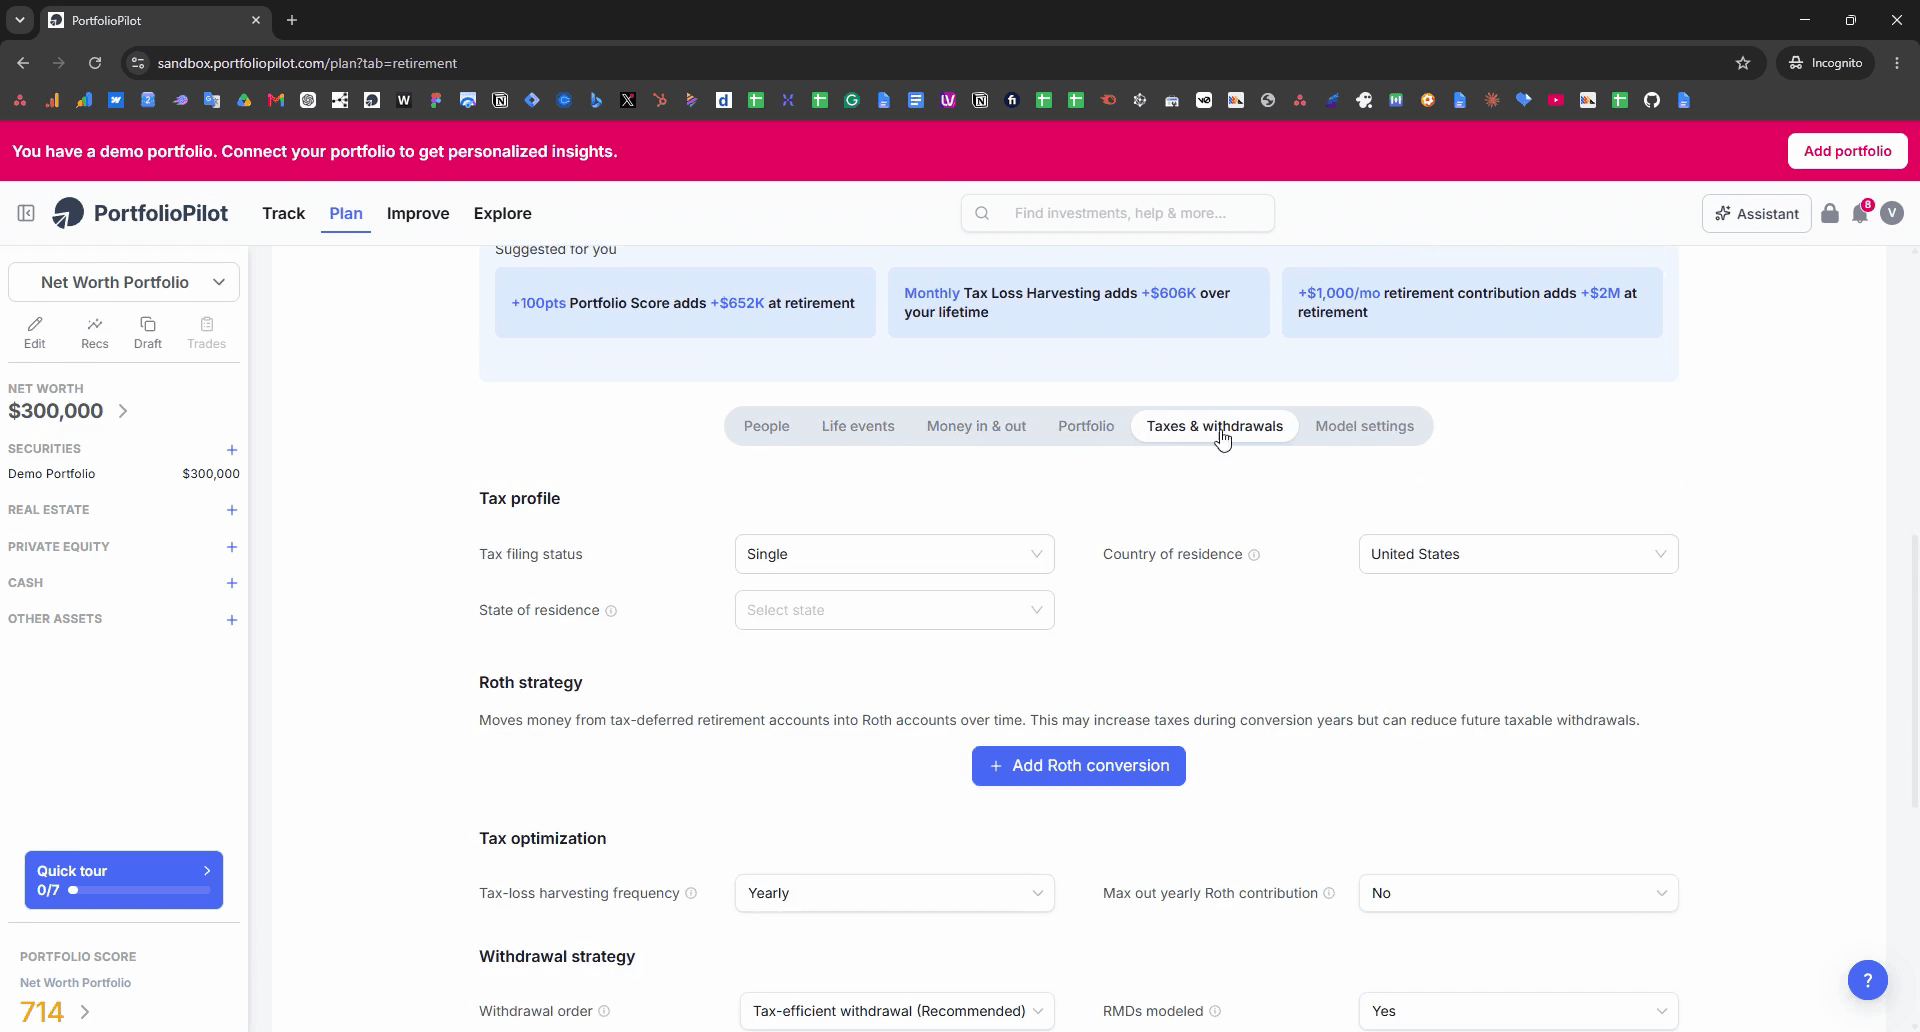The width and height of the screenshot is (1920, 1032).
Task: Switch to the Model settings tab
Action: tap(1365, 426)
